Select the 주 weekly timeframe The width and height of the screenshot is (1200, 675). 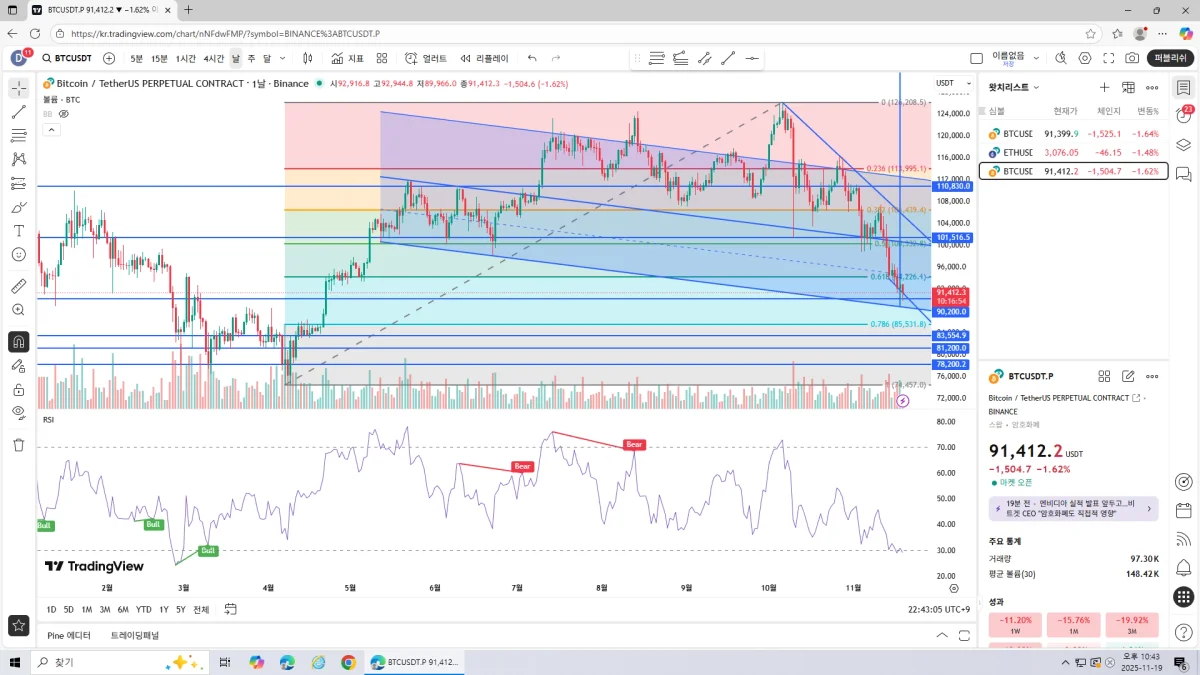point(251,58)
